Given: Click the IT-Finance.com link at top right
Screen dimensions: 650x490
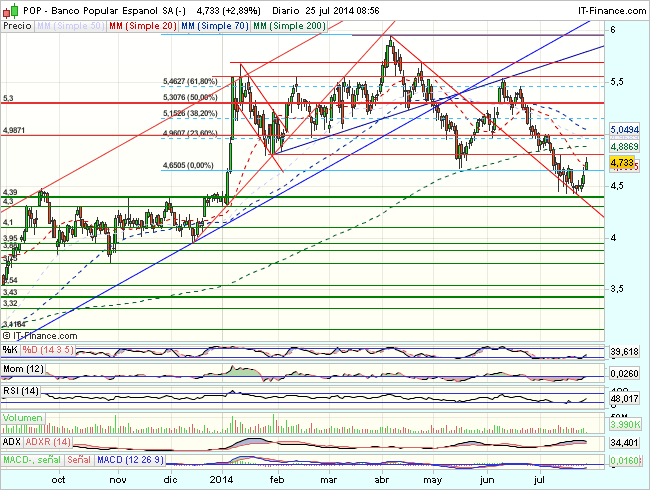Looking at the screenshot, I should (x=611, y=11).
